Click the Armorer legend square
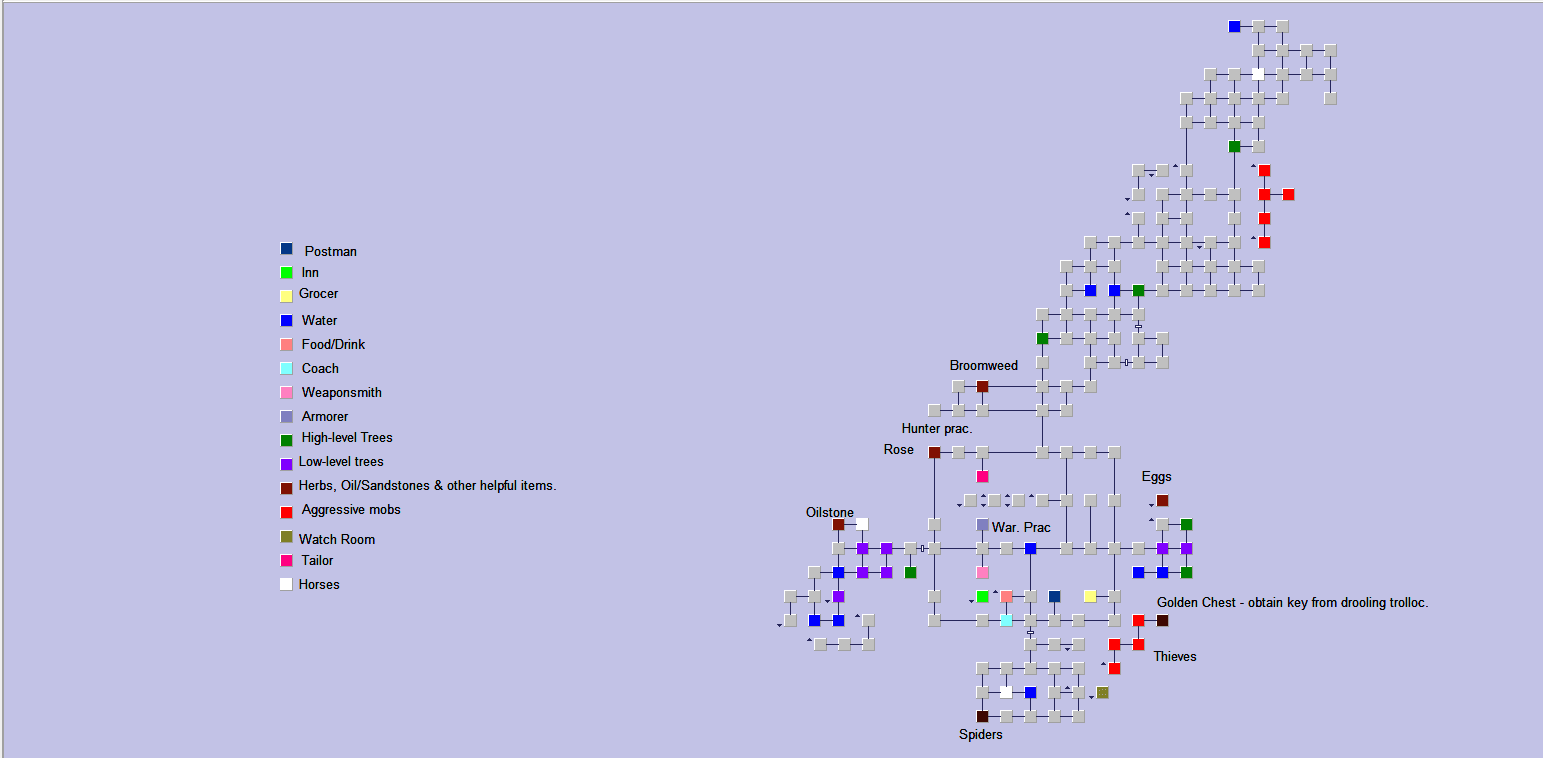Screen dimensions: 1543x758 [x=286, y=415]
